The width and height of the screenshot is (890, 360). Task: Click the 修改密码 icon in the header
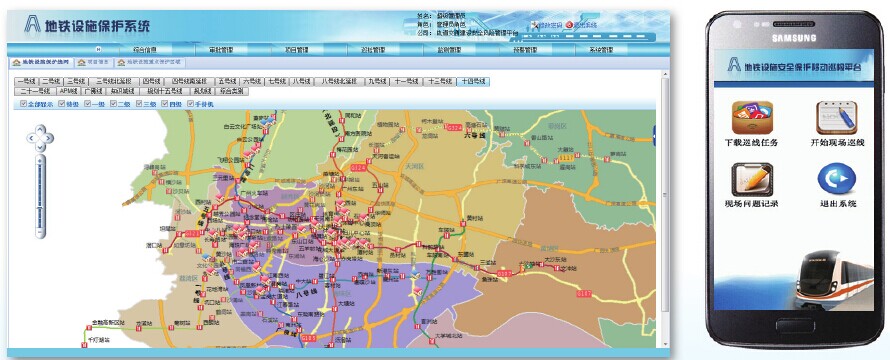click(x=534, y=25)
